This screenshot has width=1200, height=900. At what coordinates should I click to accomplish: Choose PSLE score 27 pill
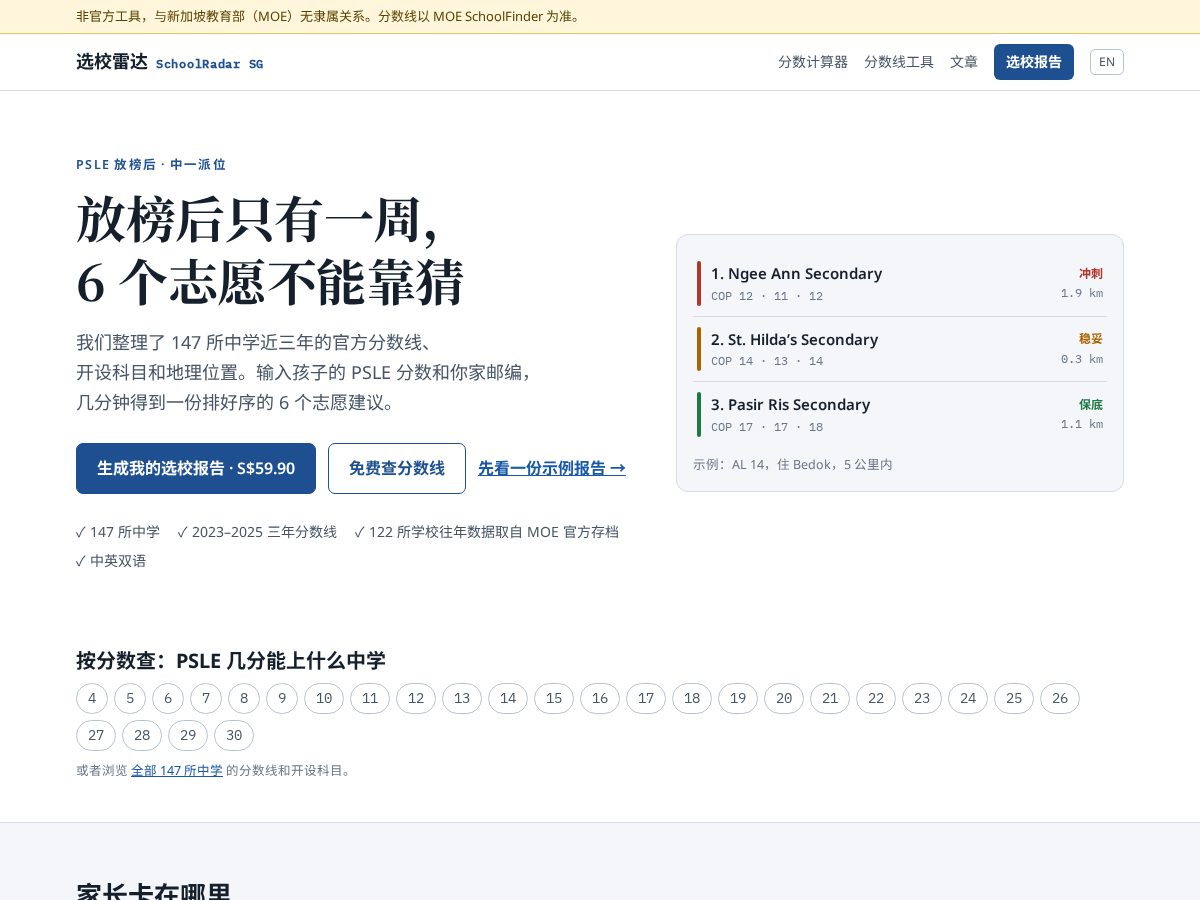(x=96, y=735)
